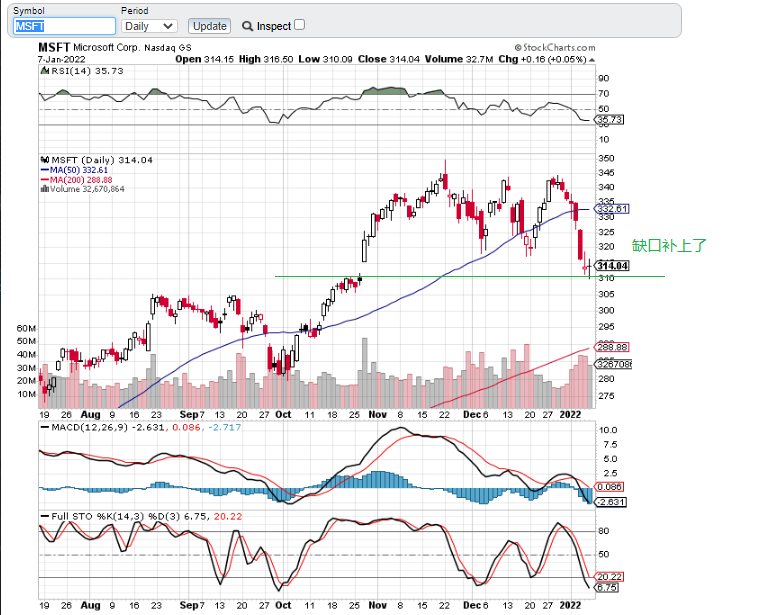Click the volume bars icon in legend
The image size is (775, 615).
(x=43, y=188)
